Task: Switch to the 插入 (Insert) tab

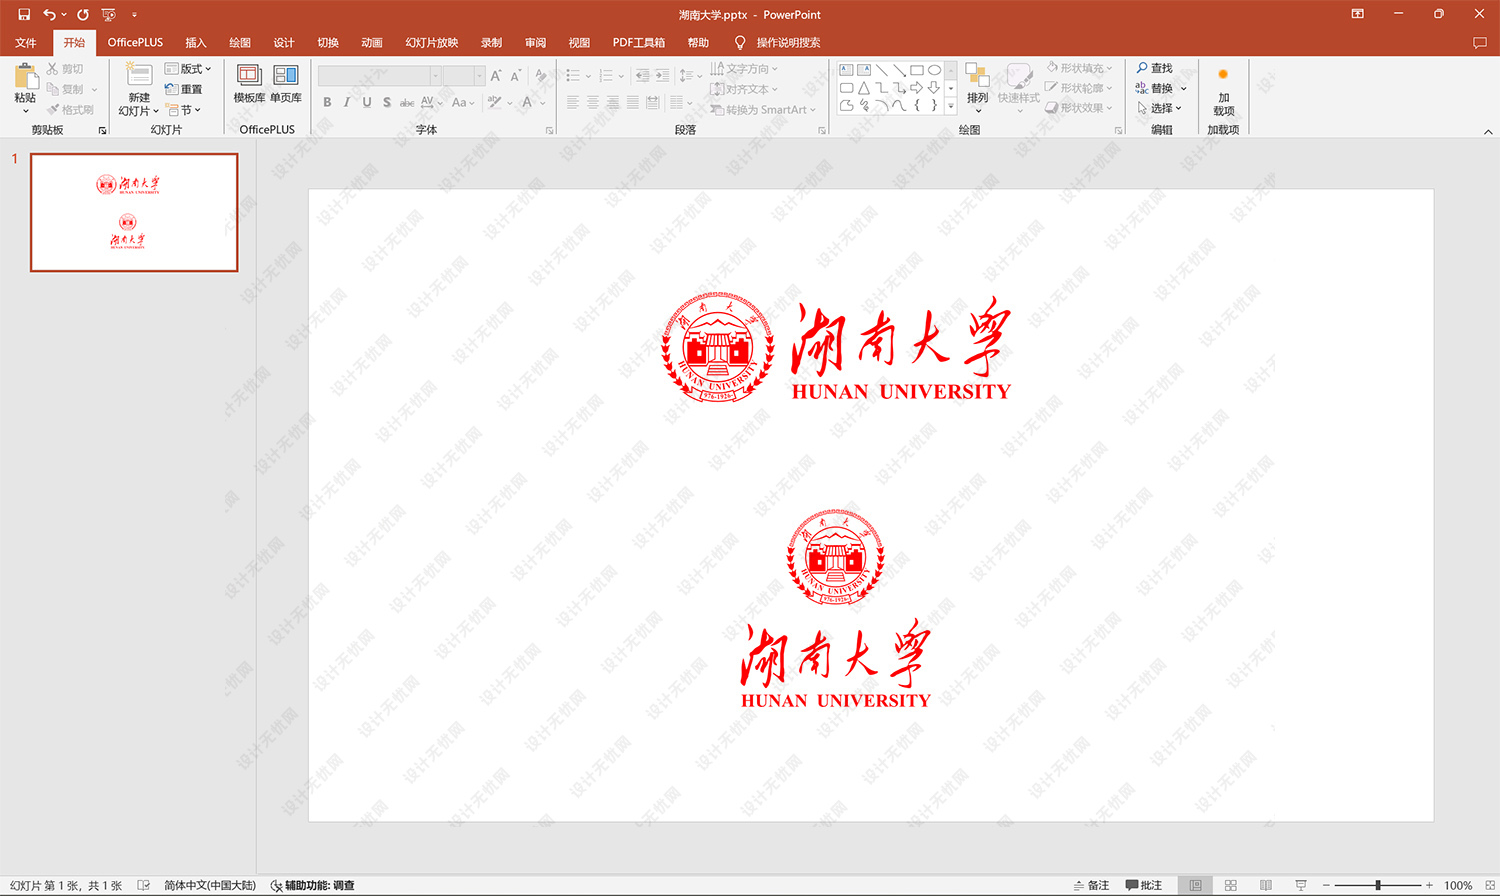Action: pos(196,43)
